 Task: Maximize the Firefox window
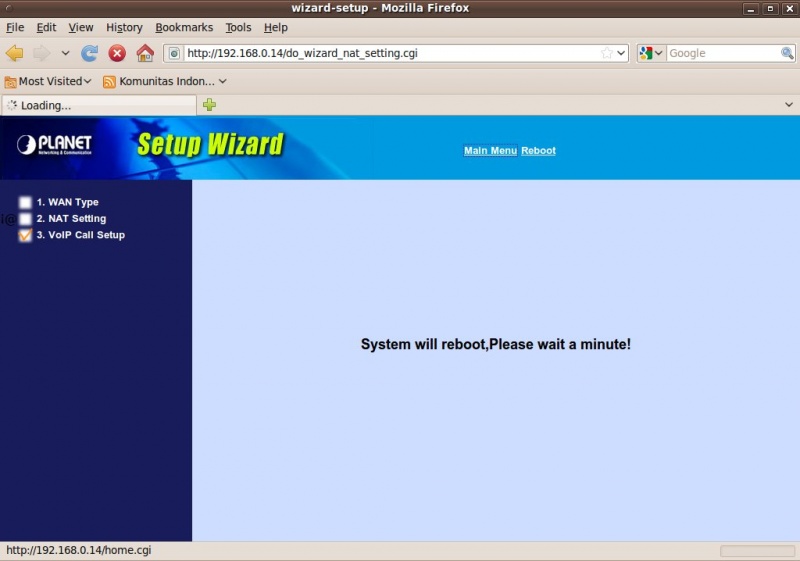coord(770,9)
